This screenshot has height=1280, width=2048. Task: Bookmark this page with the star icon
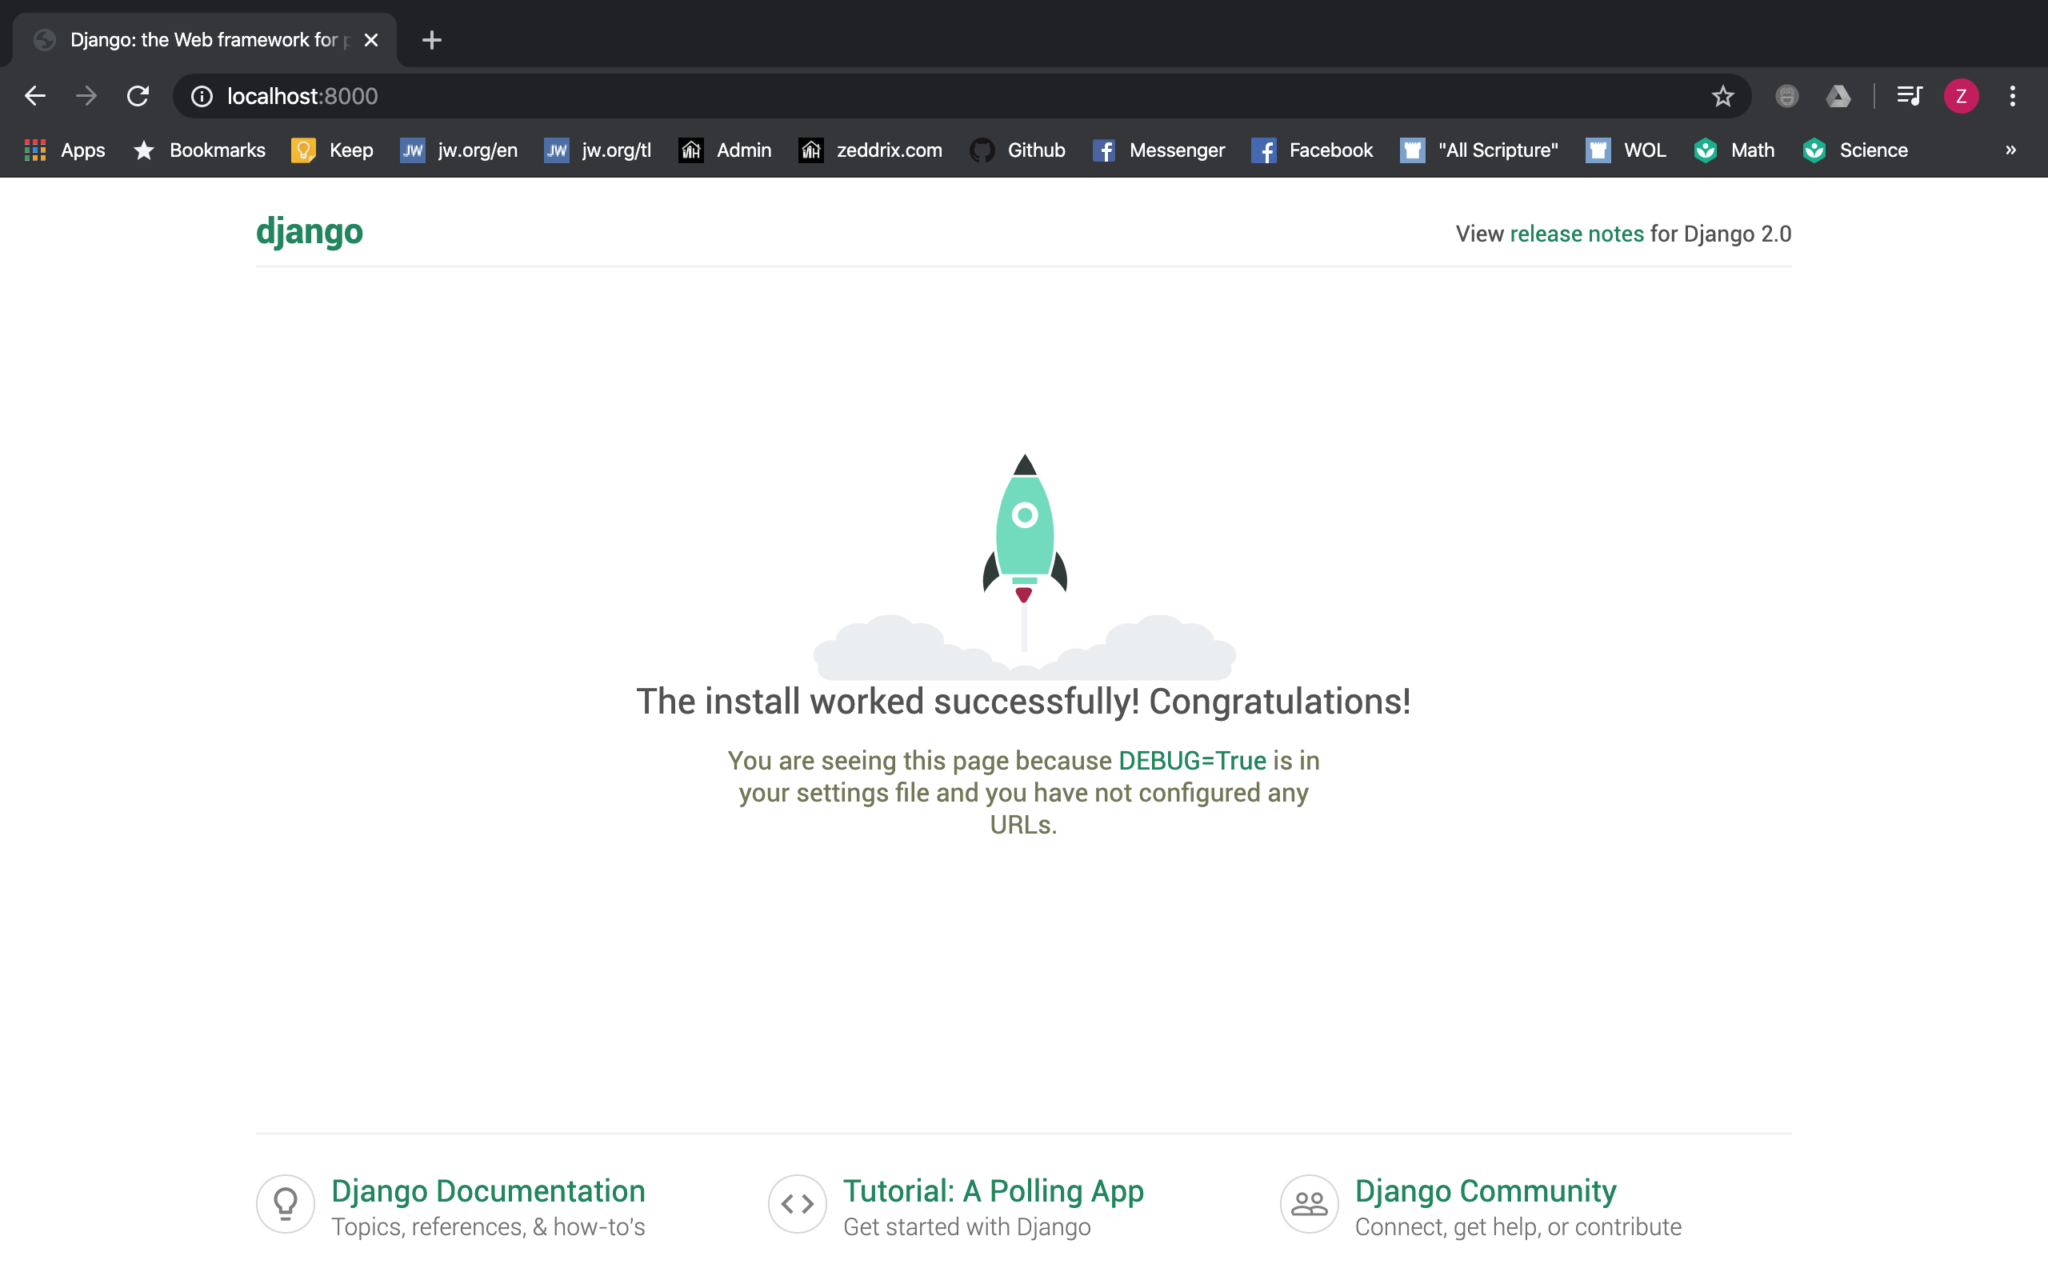[x=1722, y=96]
